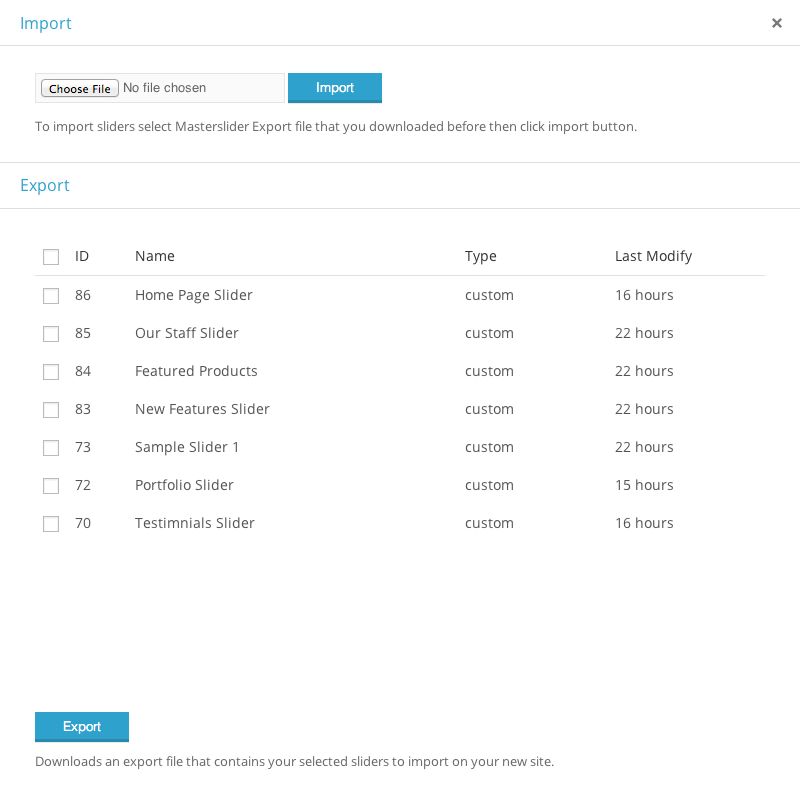Close the Import dialog with X
The width and height of the screenshot is (800, 803).
pyautogui.click(x=776, y=23)
